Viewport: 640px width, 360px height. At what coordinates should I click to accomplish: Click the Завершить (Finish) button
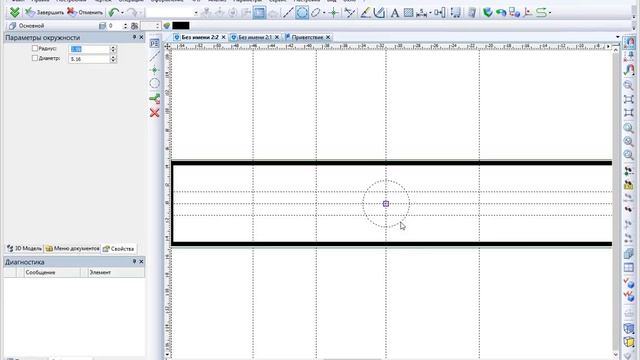tap(44, 12)
